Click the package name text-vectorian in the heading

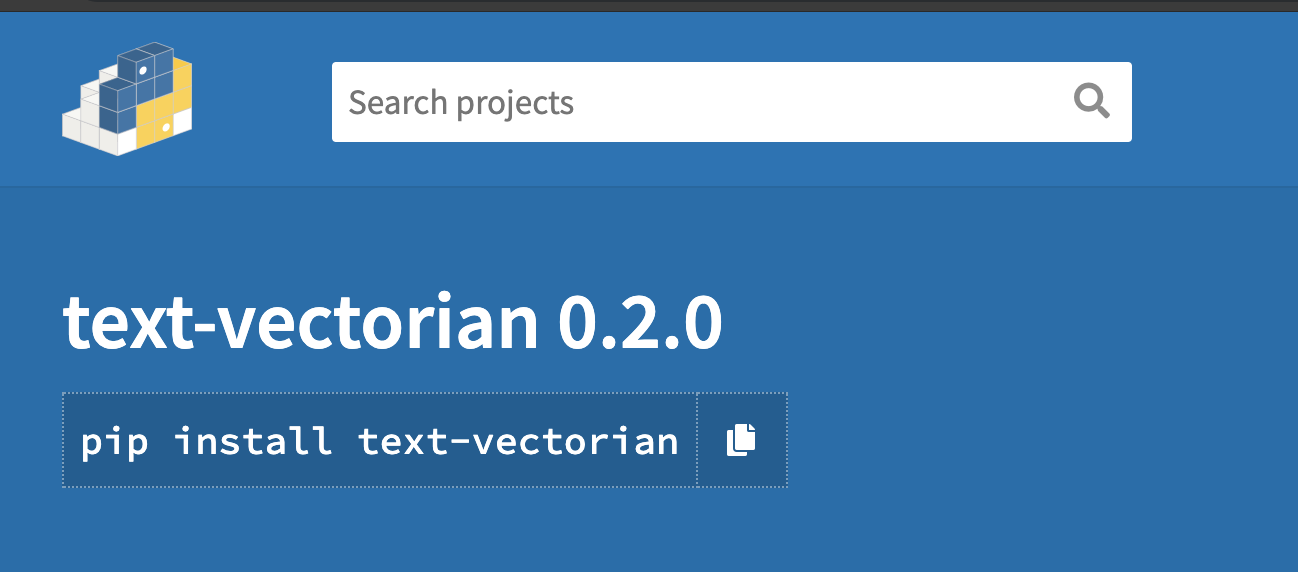pyautogui.click(x=301, y=323)
